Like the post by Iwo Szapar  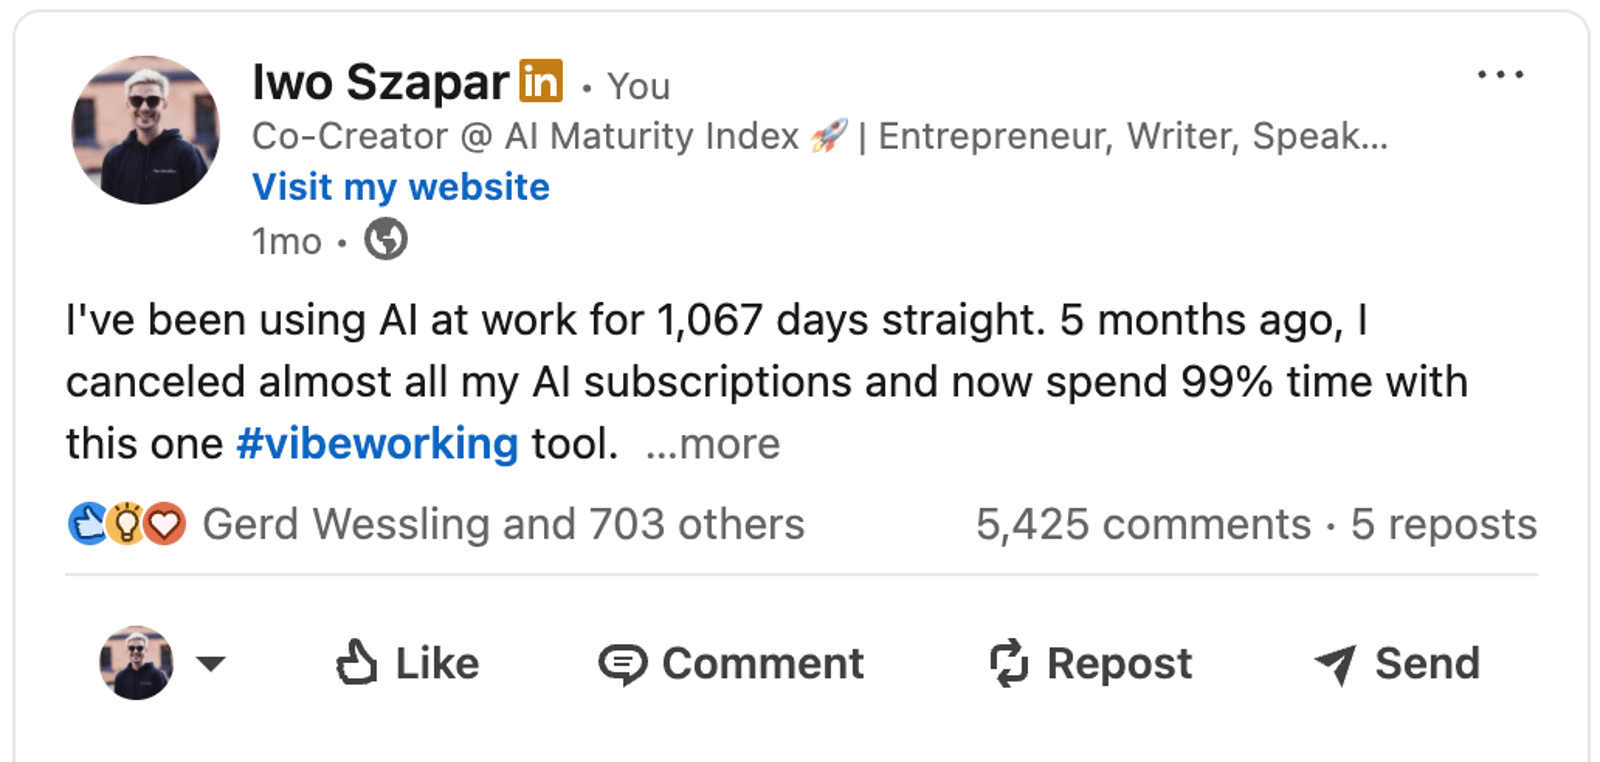408,663
